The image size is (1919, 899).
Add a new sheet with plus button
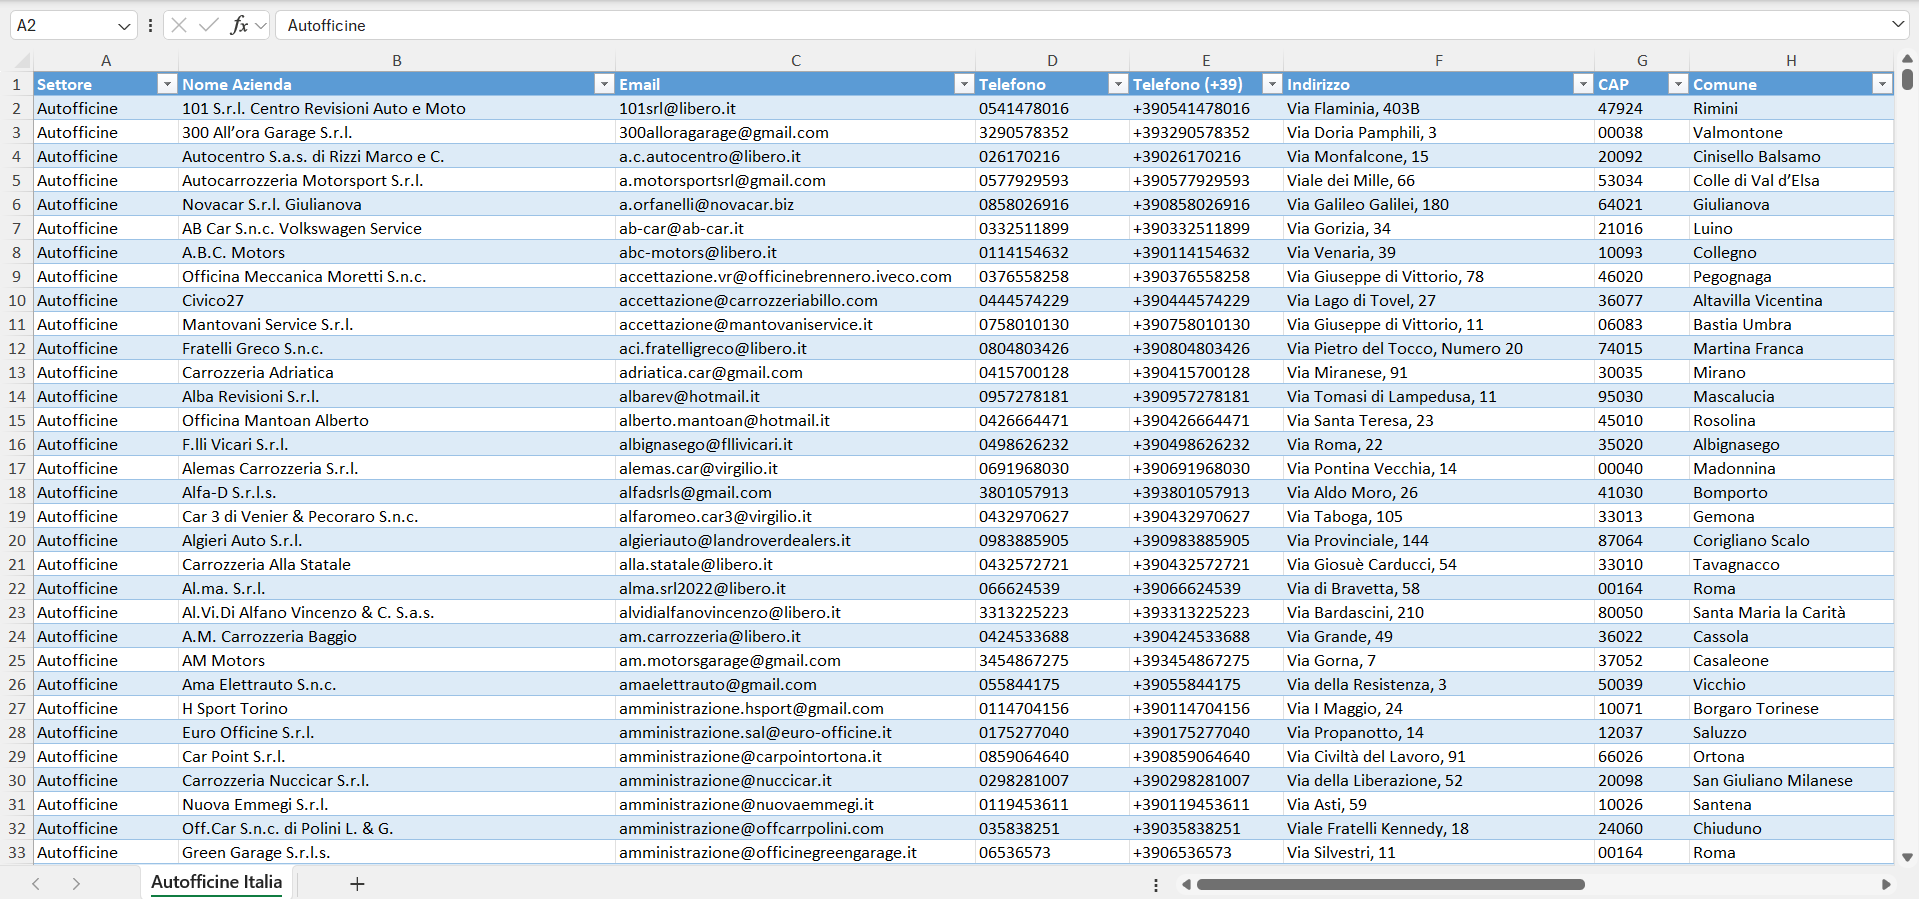pyautogui.click(x=357, y=883)
